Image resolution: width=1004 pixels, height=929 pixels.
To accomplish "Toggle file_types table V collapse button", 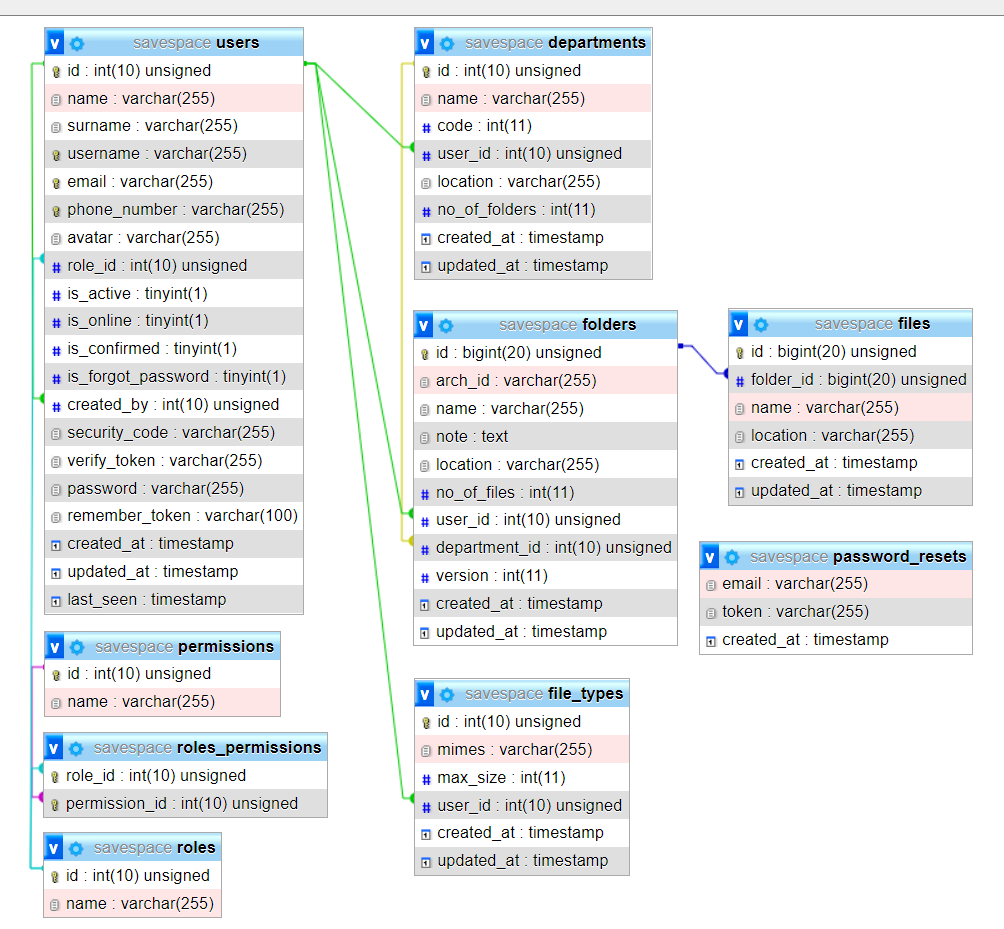I will [425, 694].
